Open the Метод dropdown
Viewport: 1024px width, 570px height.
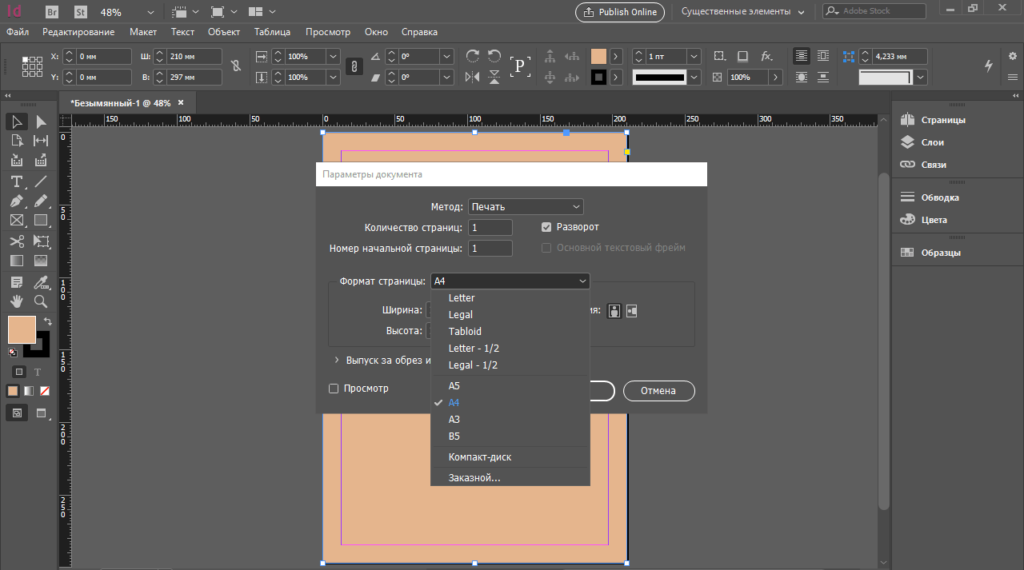[526, 206]
